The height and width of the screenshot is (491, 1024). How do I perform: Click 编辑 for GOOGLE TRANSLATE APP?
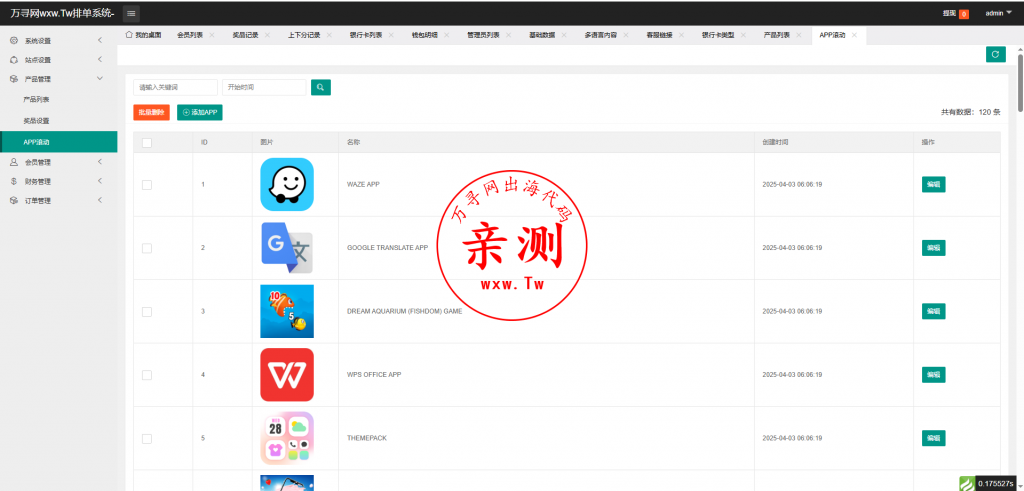pyautogui.click(x=933, y=248)
